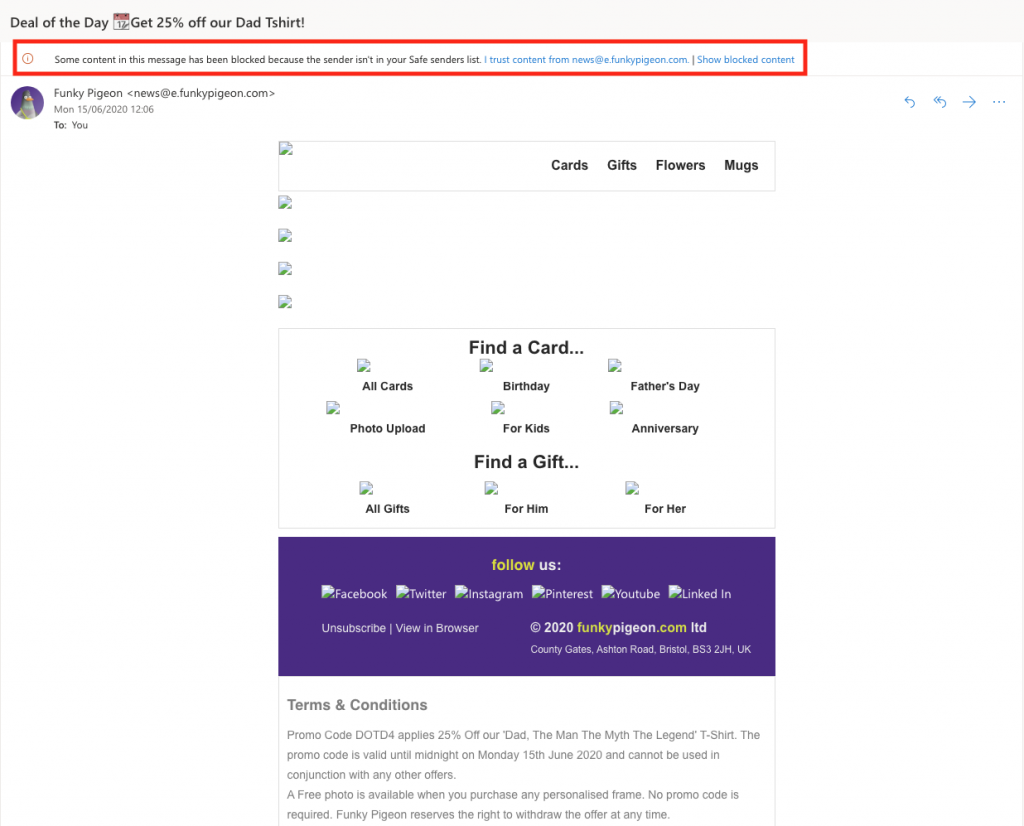
Task: Open the More actions ellipsis menu
Action: coord(999,102)
